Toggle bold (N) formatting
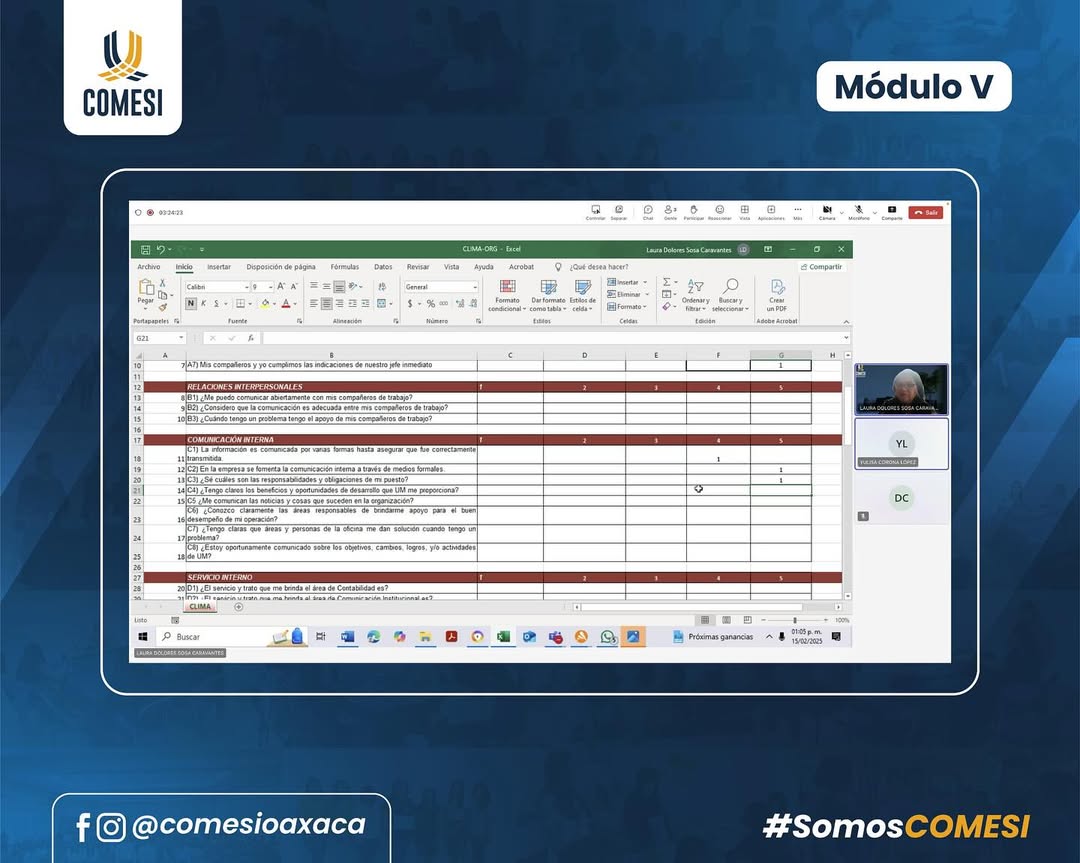 (x=191, y=304)
